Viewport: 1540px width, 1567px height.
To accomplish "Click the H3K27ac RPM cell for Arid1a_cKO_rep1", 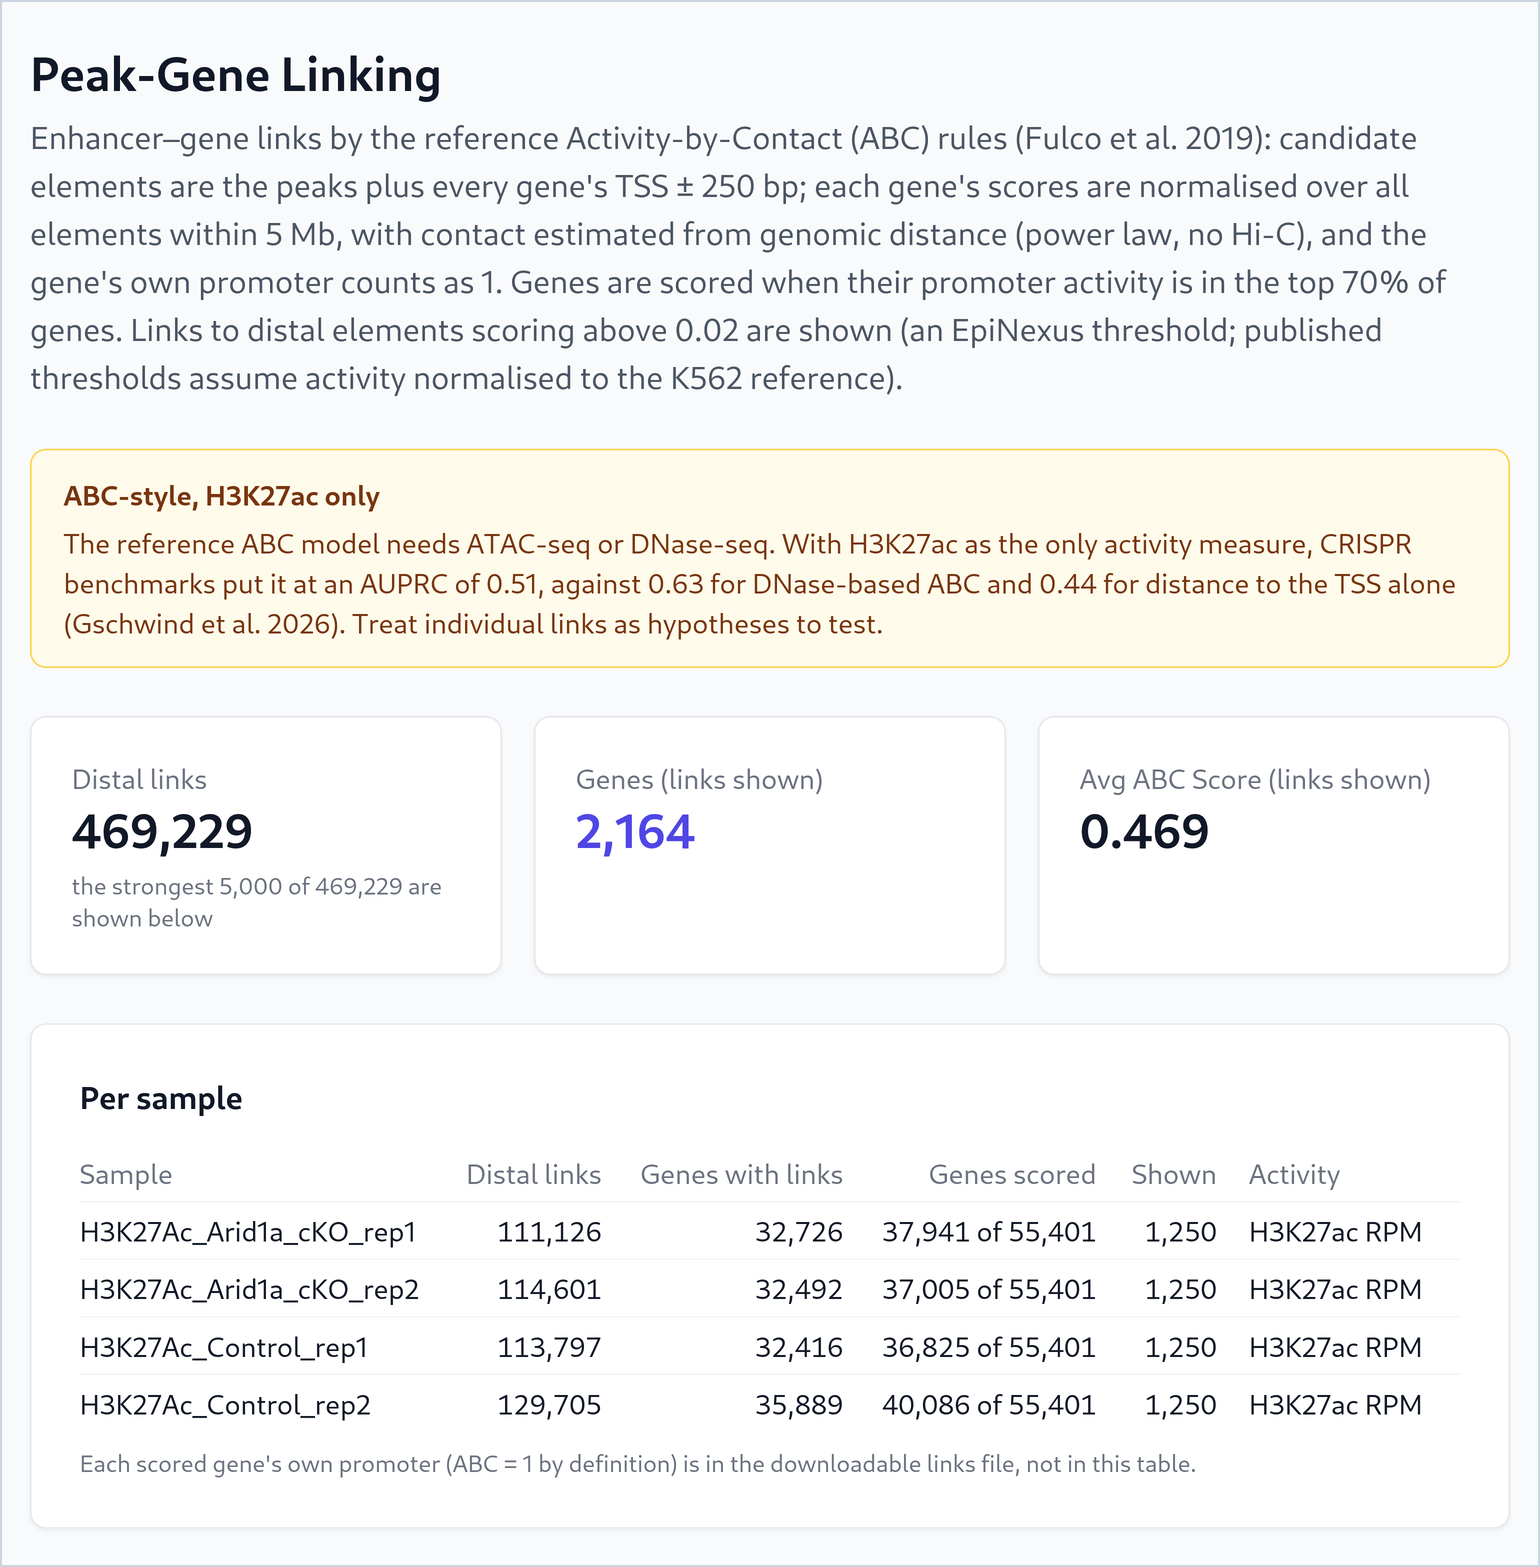I will [1335, 1232].
